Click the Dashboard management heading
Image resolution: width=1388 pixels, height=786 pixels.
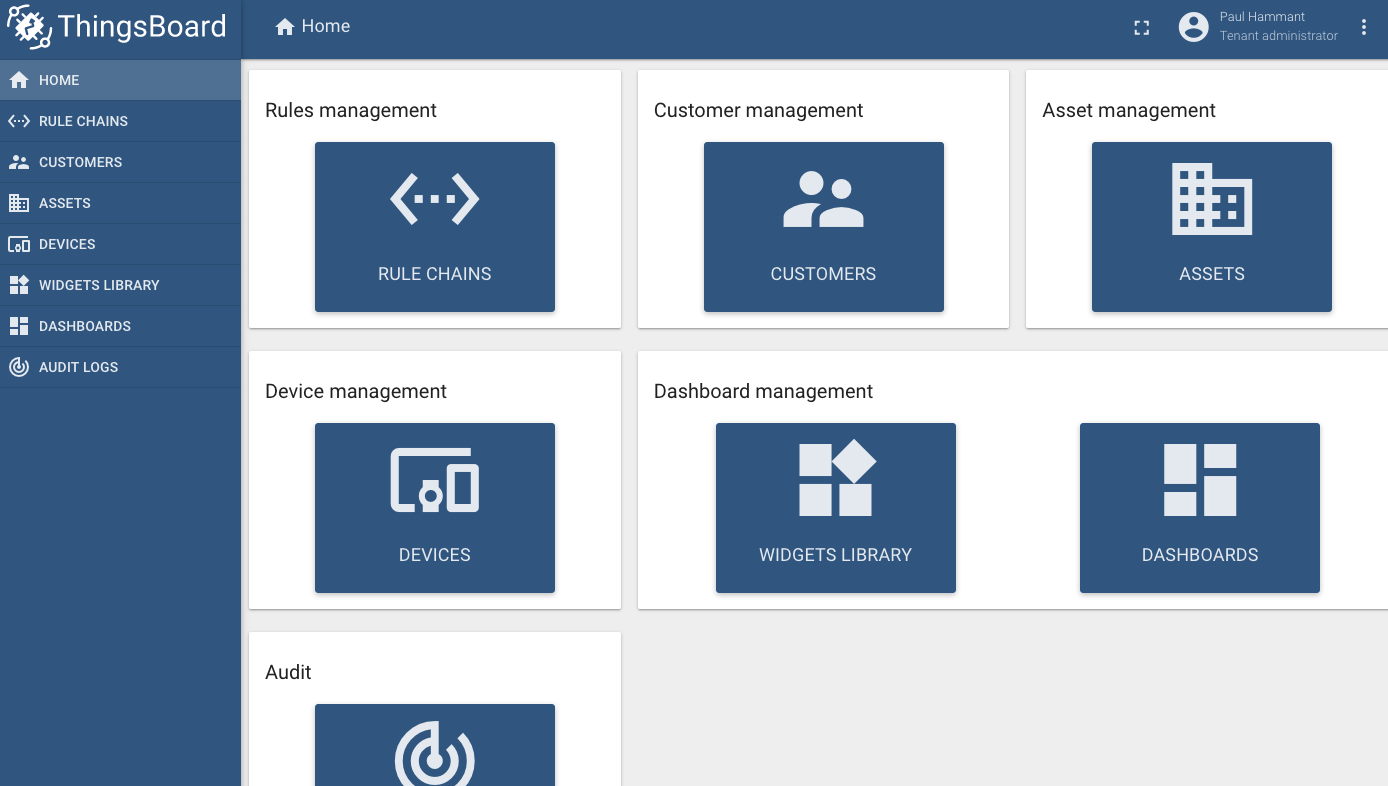763,392
